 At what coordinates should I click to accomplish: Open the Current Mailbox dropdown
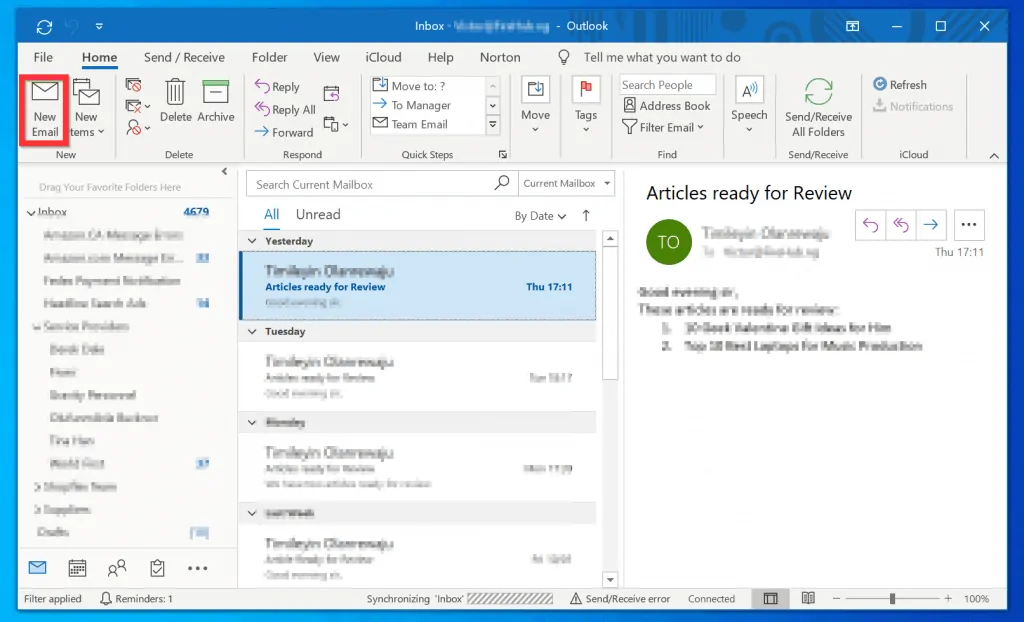tap(565, 183)
